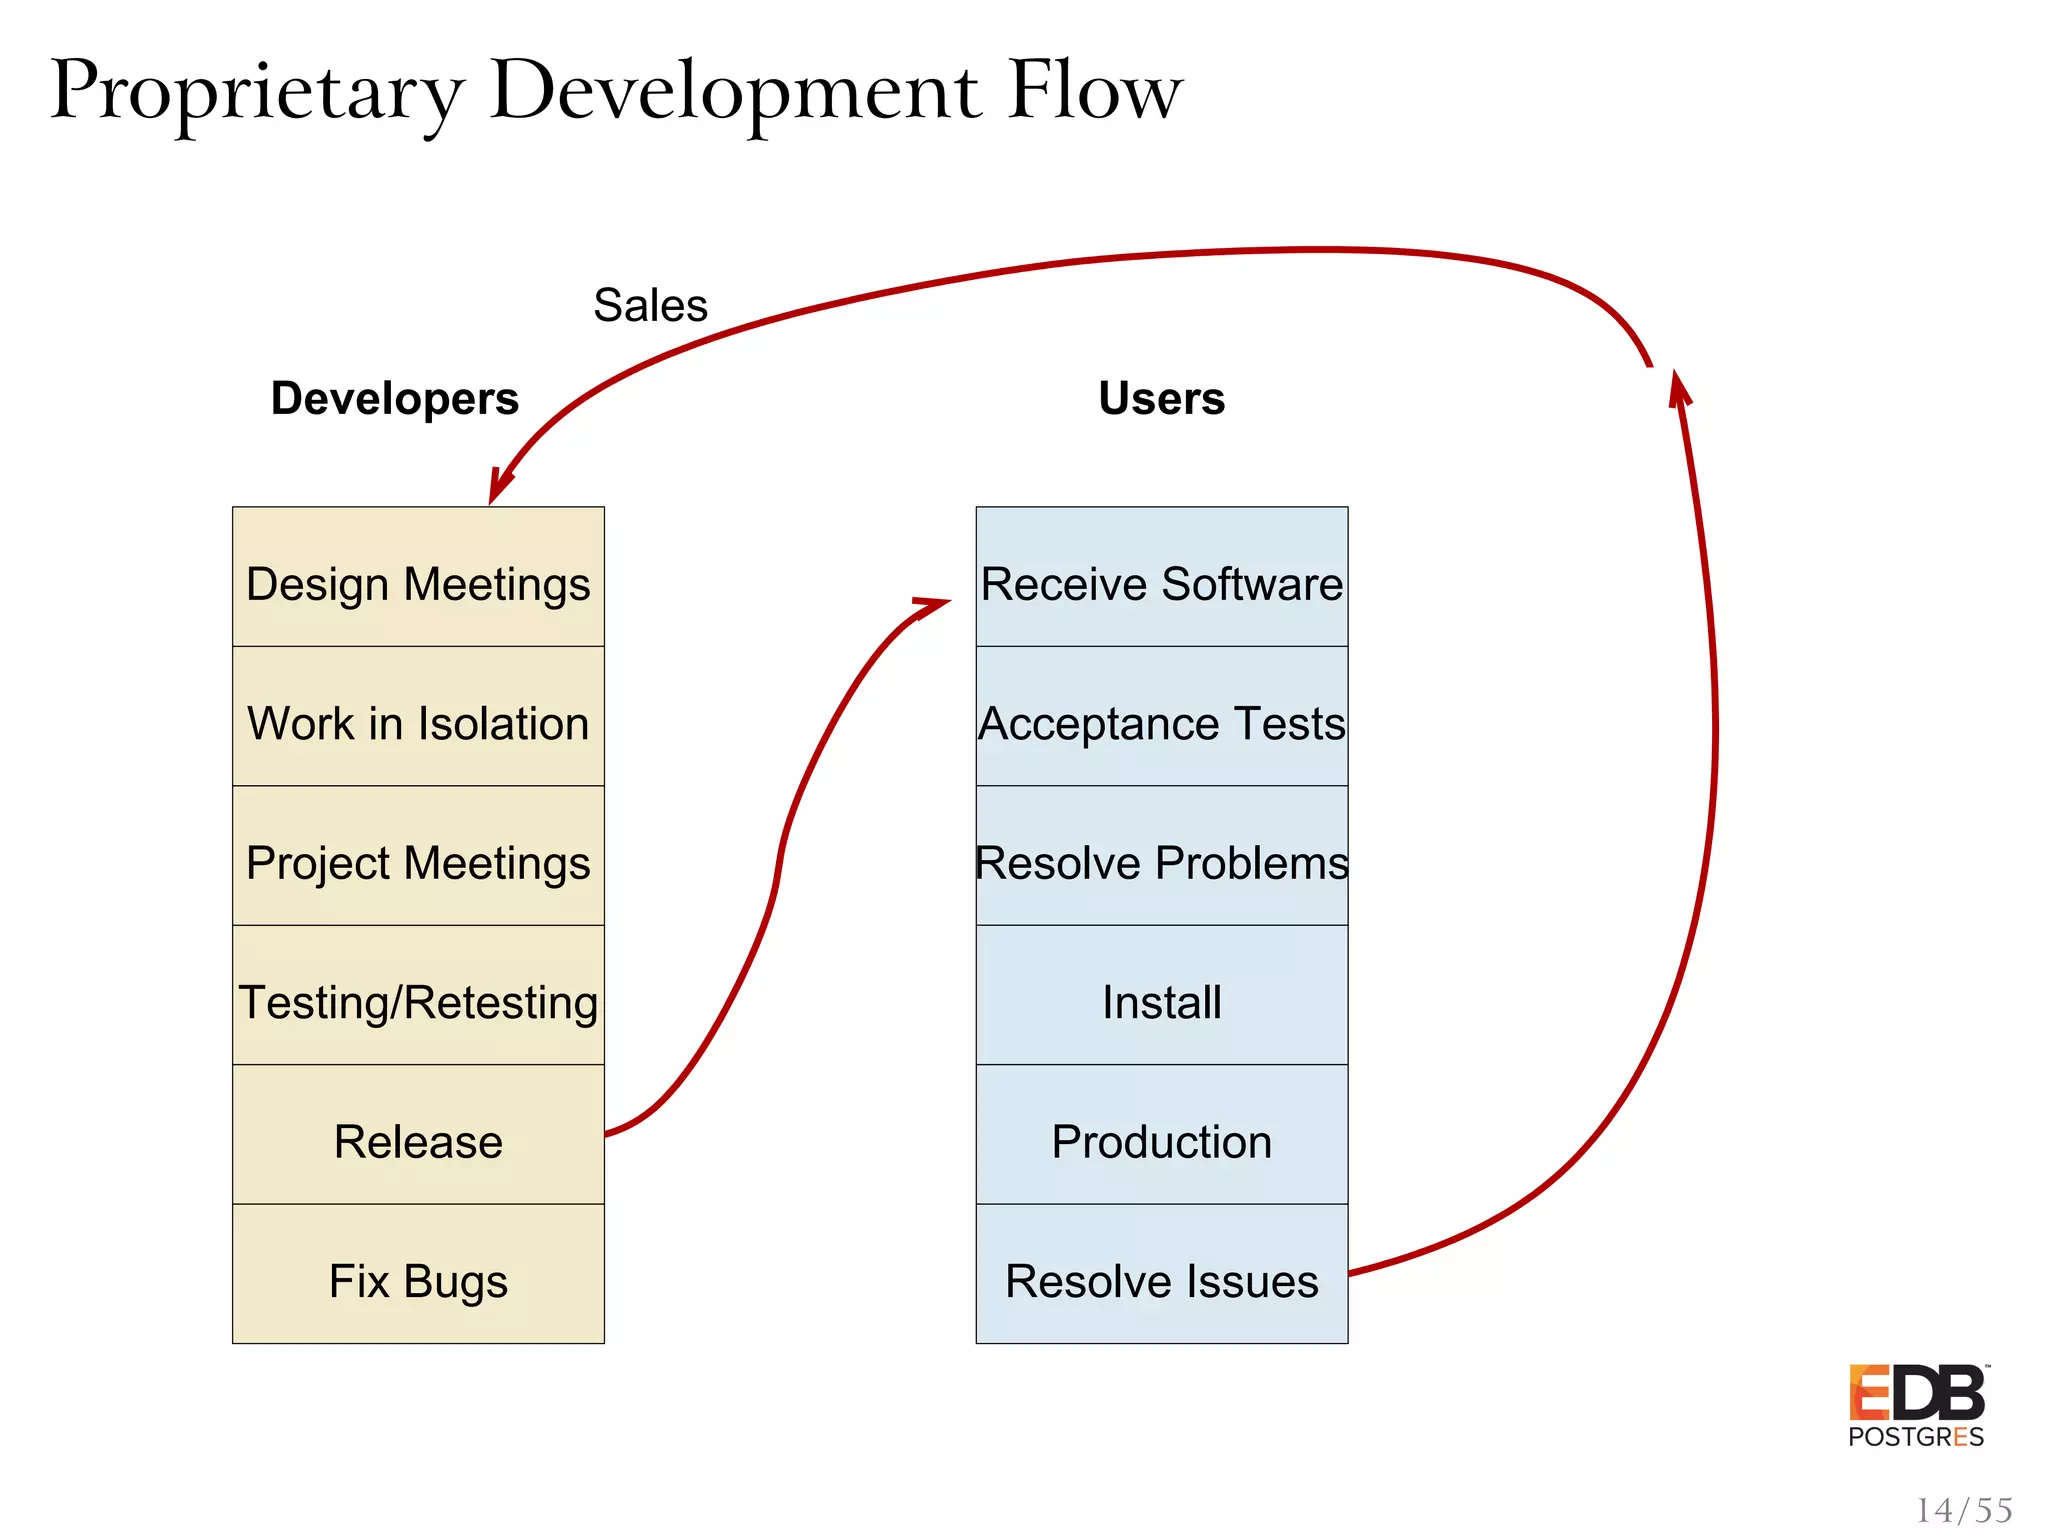
Task: Select the 'Design Meetings' box
Action: [x=418, y=577]
